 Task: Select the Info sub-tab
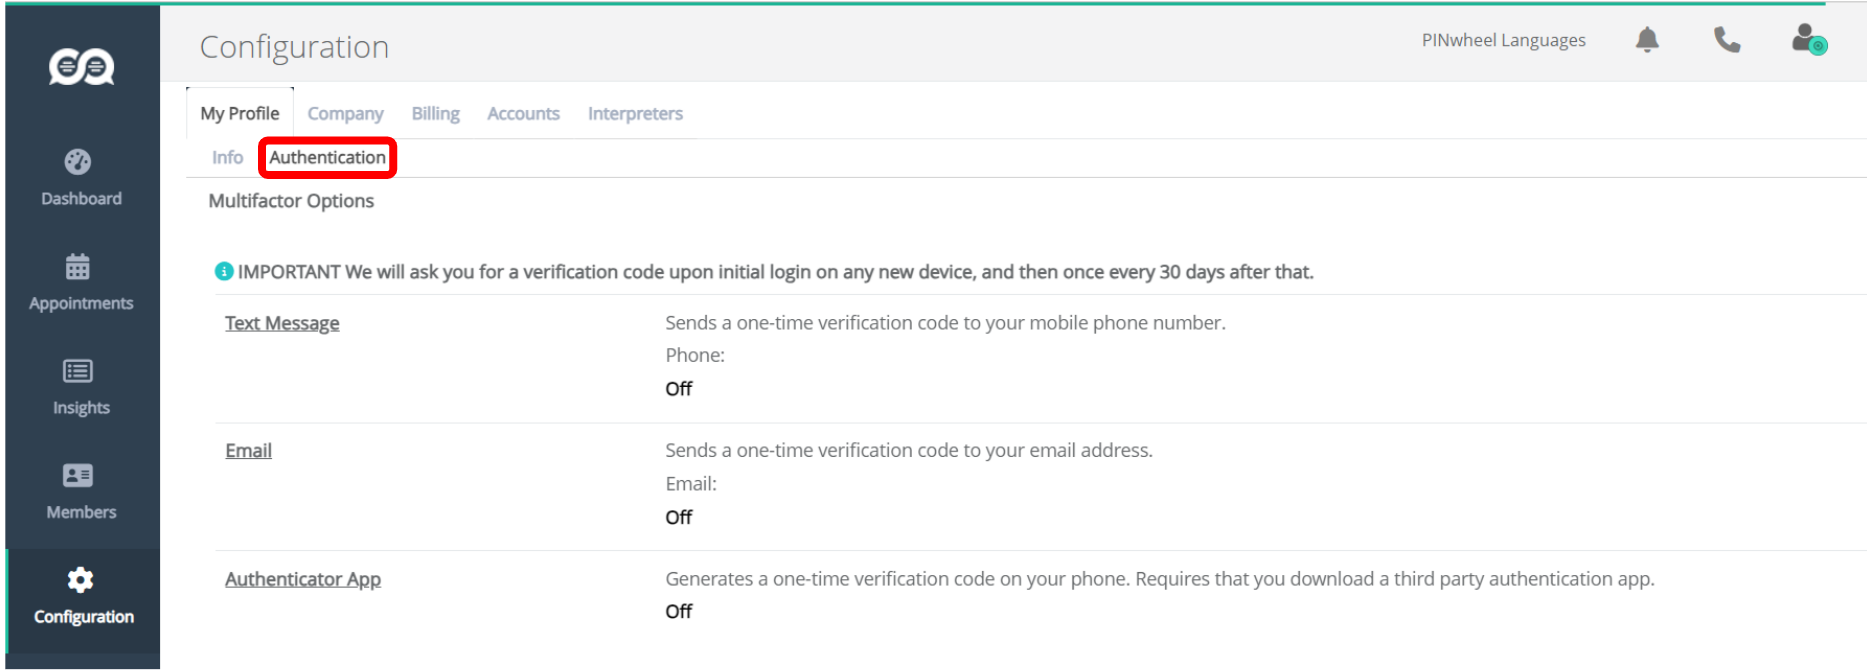(x=227, y=157)
